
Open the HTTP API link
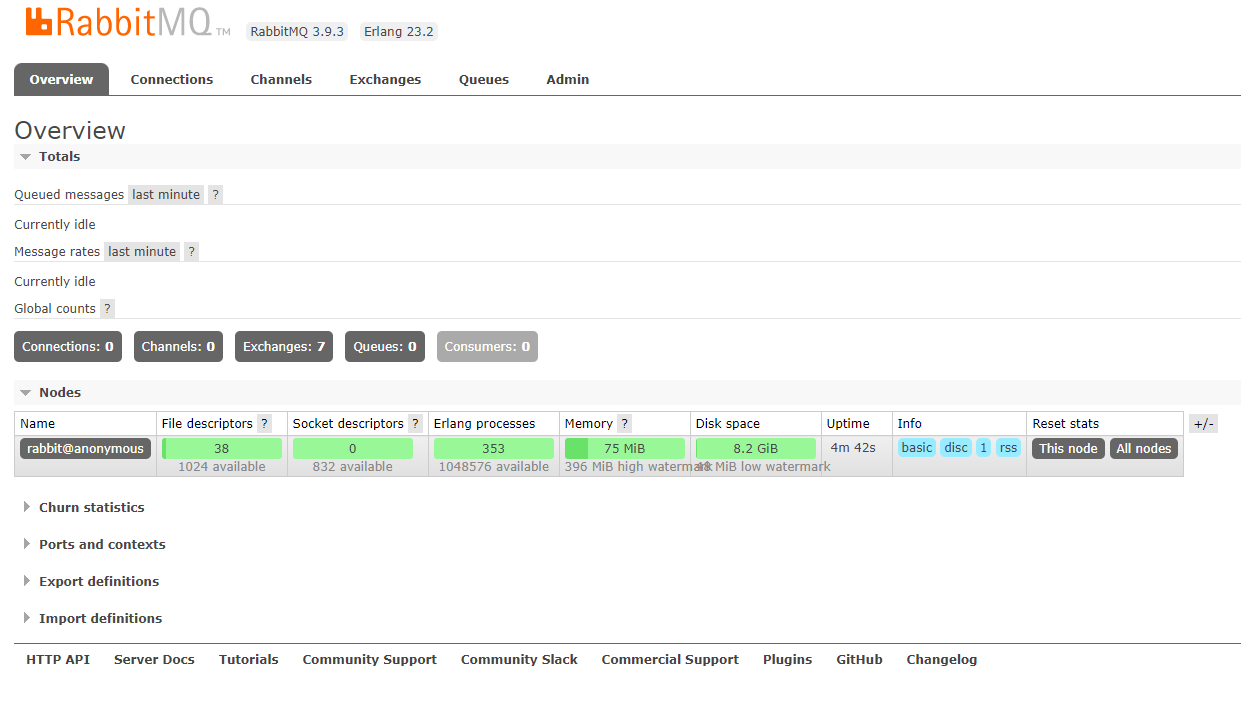pyautogui.click(x=58, y=660)
